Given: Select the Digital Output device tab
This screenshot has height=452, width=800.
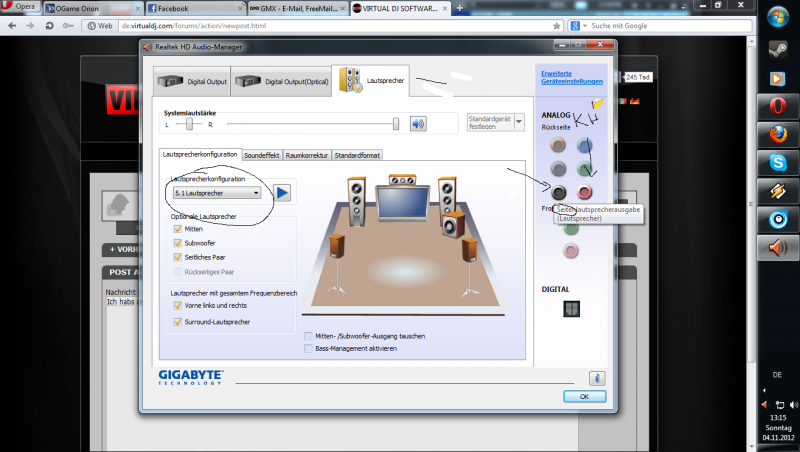Looking at the screenshot, I should click(x=192, y=81).
